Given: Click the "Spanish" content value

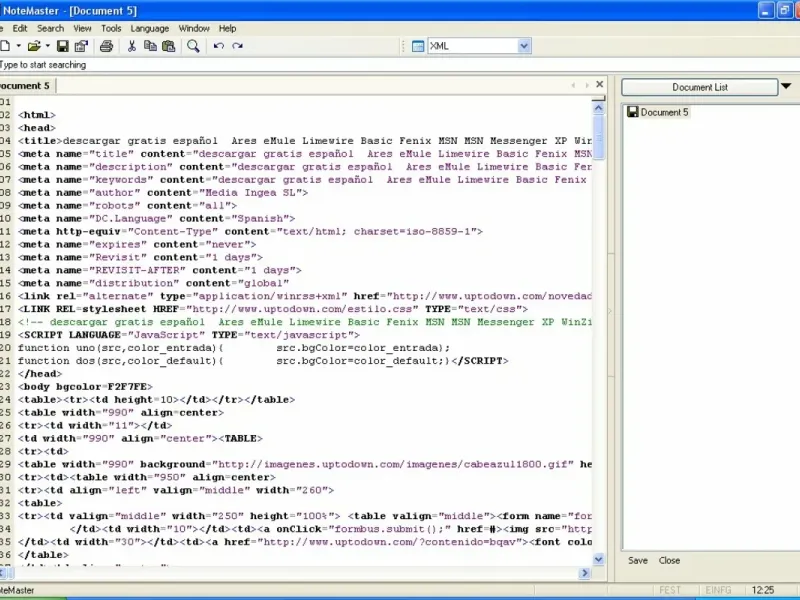Looking at the screenshot, I should pyautogui.click(x=260, y=219).
